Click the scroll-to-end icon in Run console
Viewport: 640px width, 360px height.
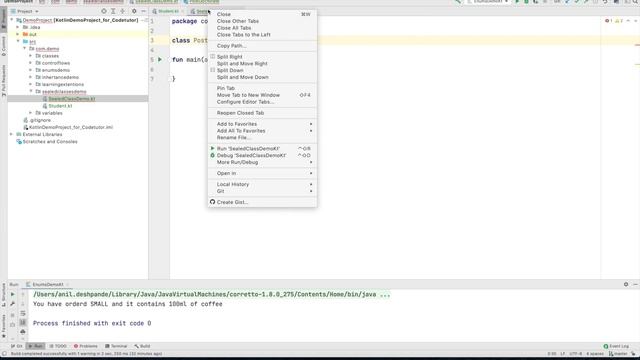pos(23,323)
